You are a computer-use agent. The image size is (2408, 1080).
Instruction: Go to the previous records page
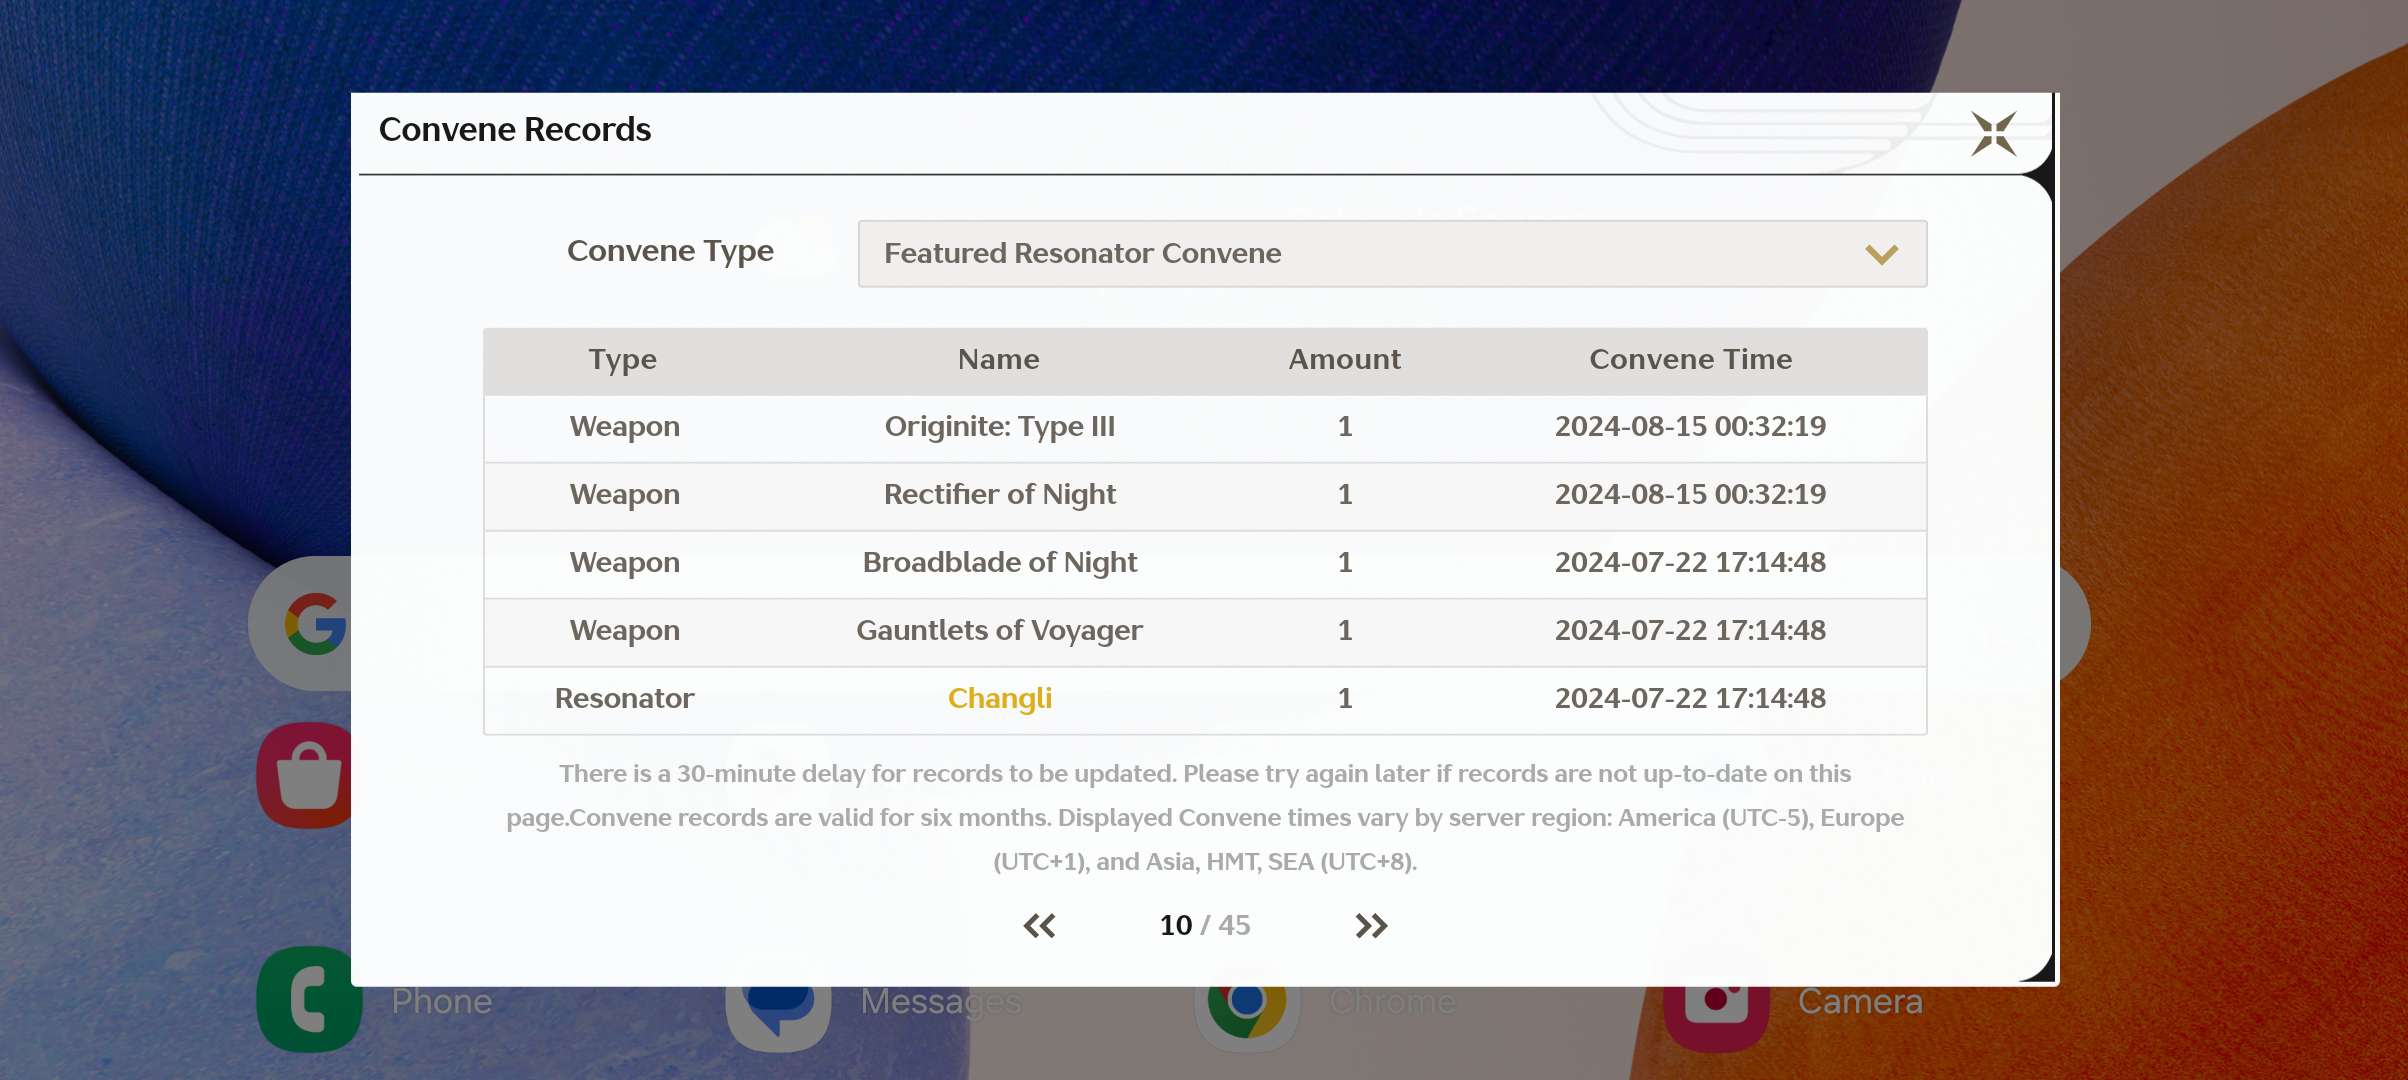1039,926
